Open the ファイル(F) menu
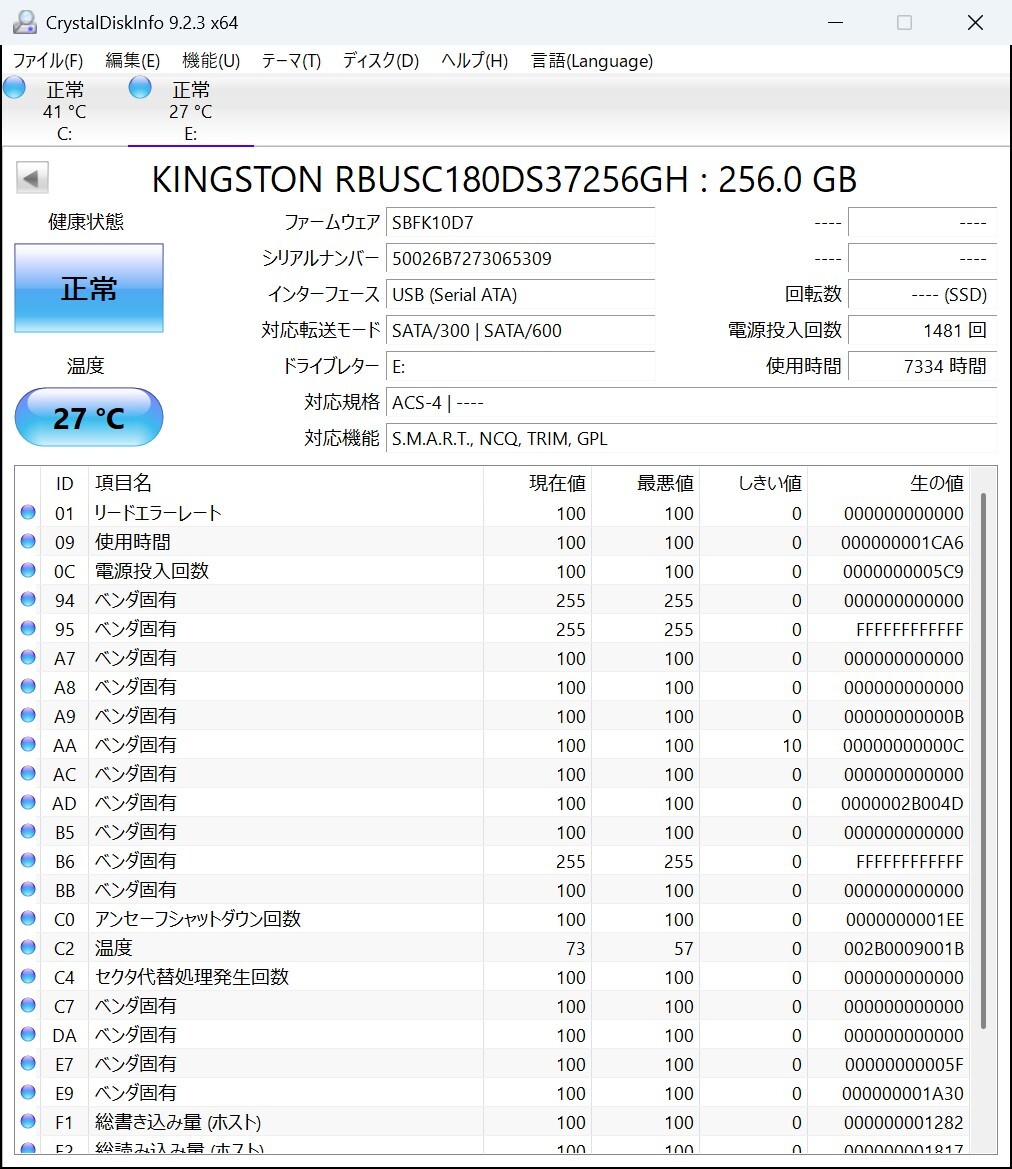This screenshot has height=1169, width=1012. tap(48, 60)
